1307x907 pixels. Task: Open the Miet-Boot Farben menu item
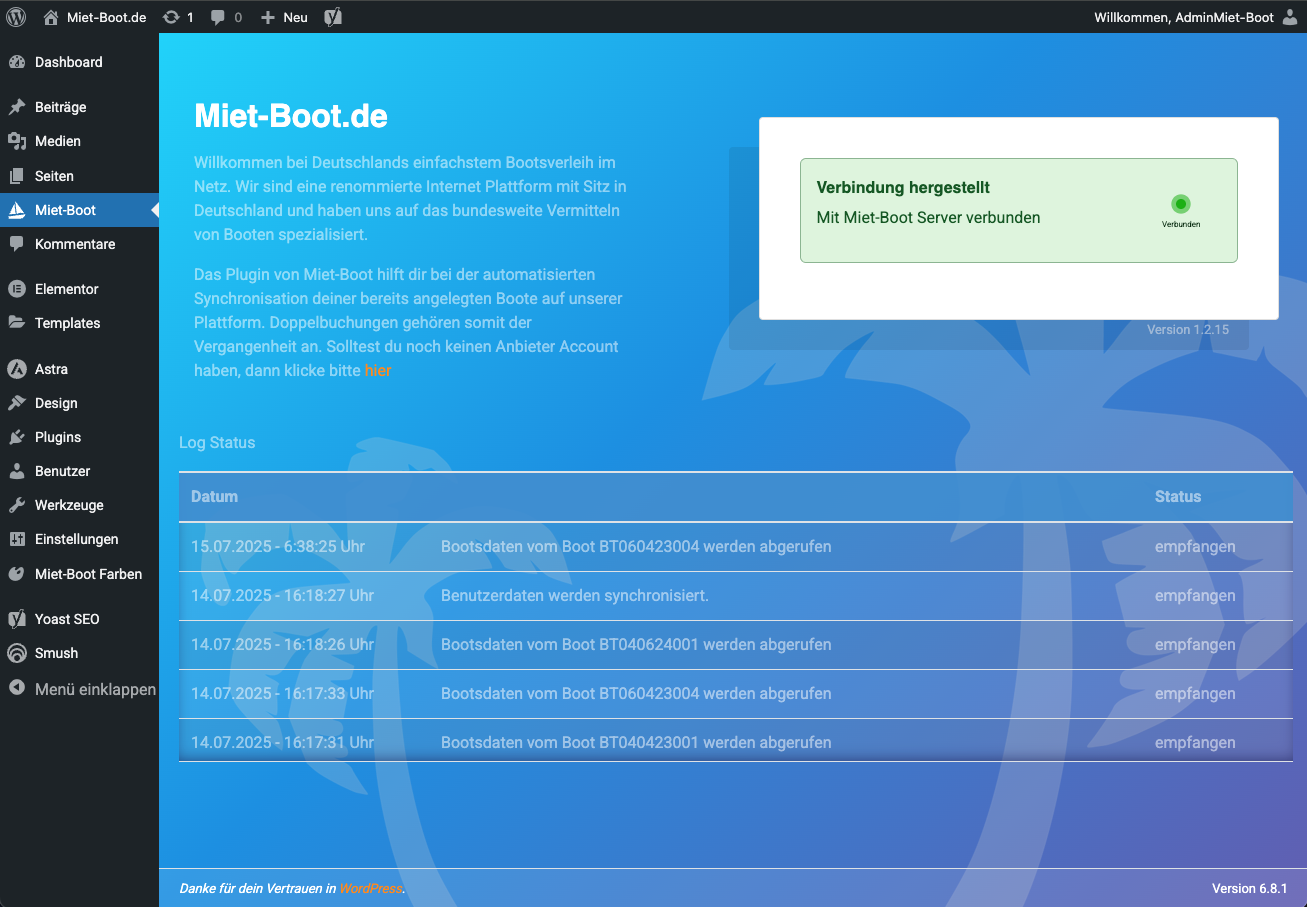88,574
